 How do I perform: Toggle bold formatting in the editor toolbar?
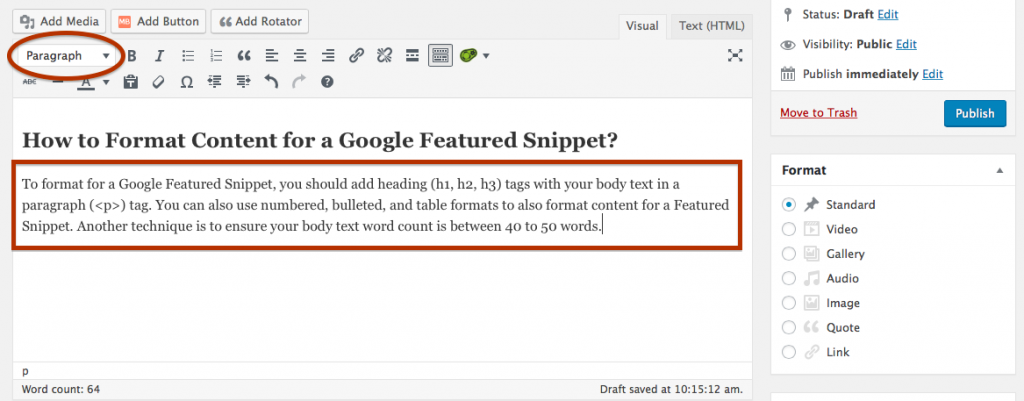click(x=132, y=56)
